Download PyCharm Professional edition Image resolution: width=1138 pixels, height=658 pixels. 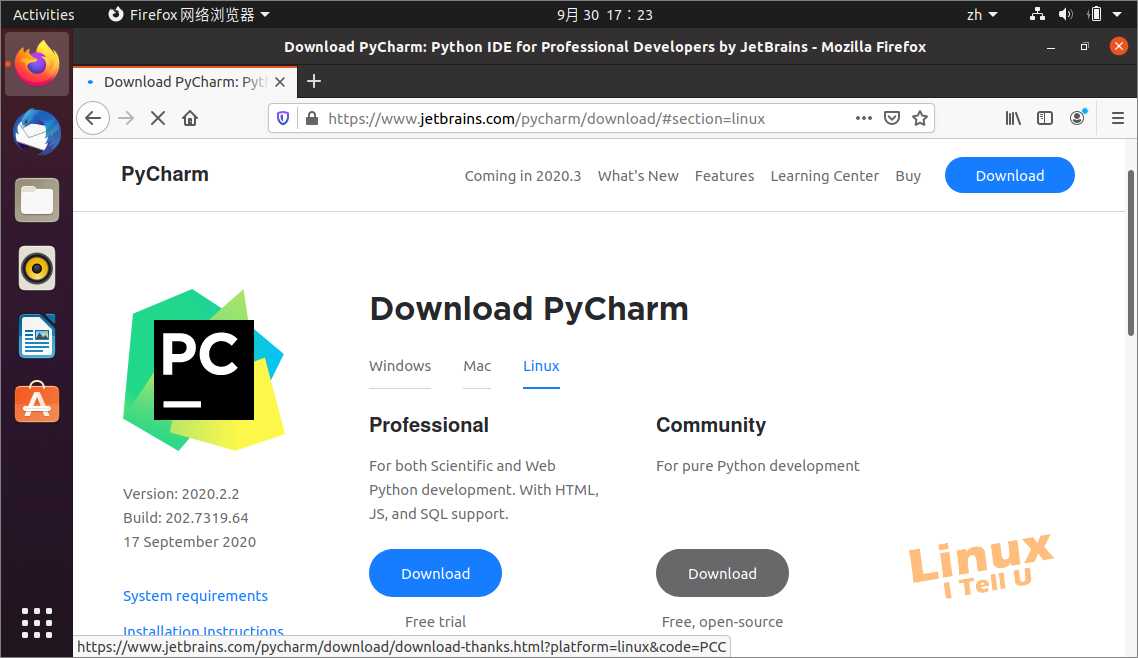[435, 573]
